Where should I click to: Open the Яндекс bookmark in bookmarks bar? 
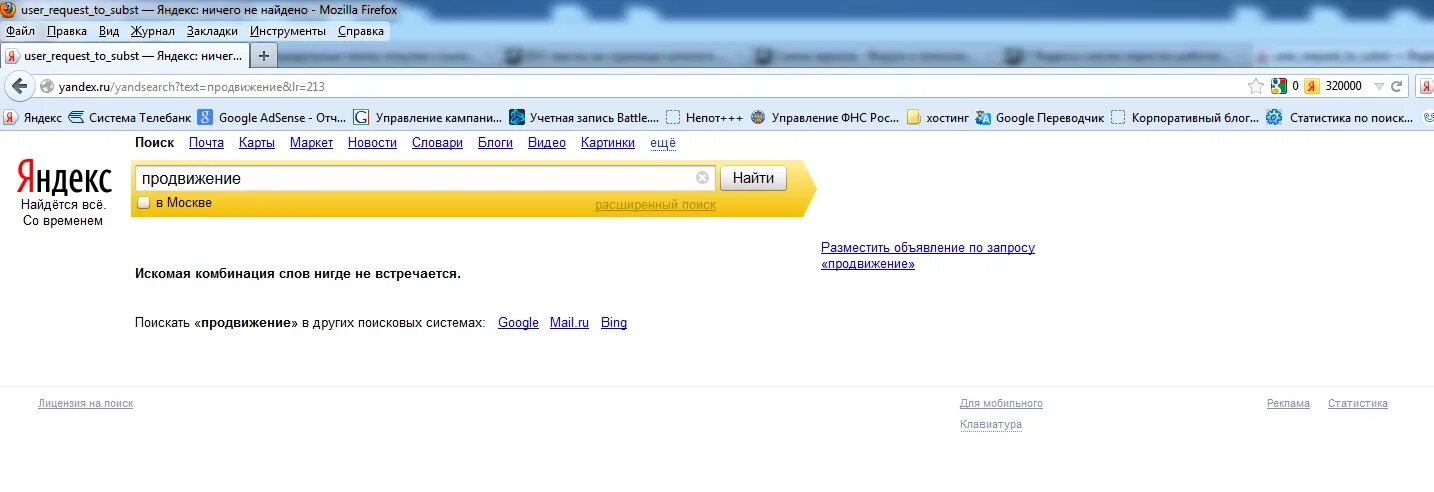pyautogui.click(x=33, y=117)
